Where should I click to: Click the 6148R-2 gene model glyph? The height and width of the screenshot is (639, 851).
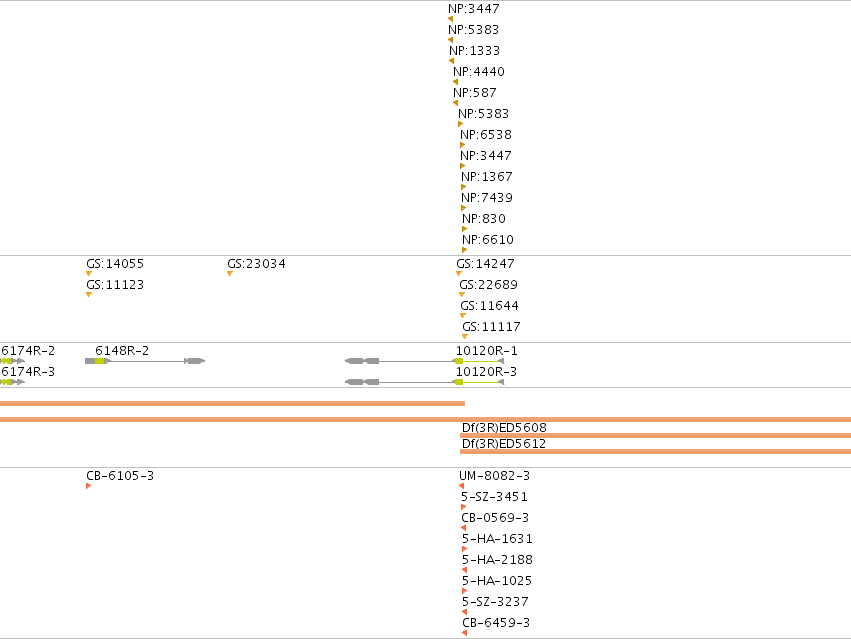(145, 361)
